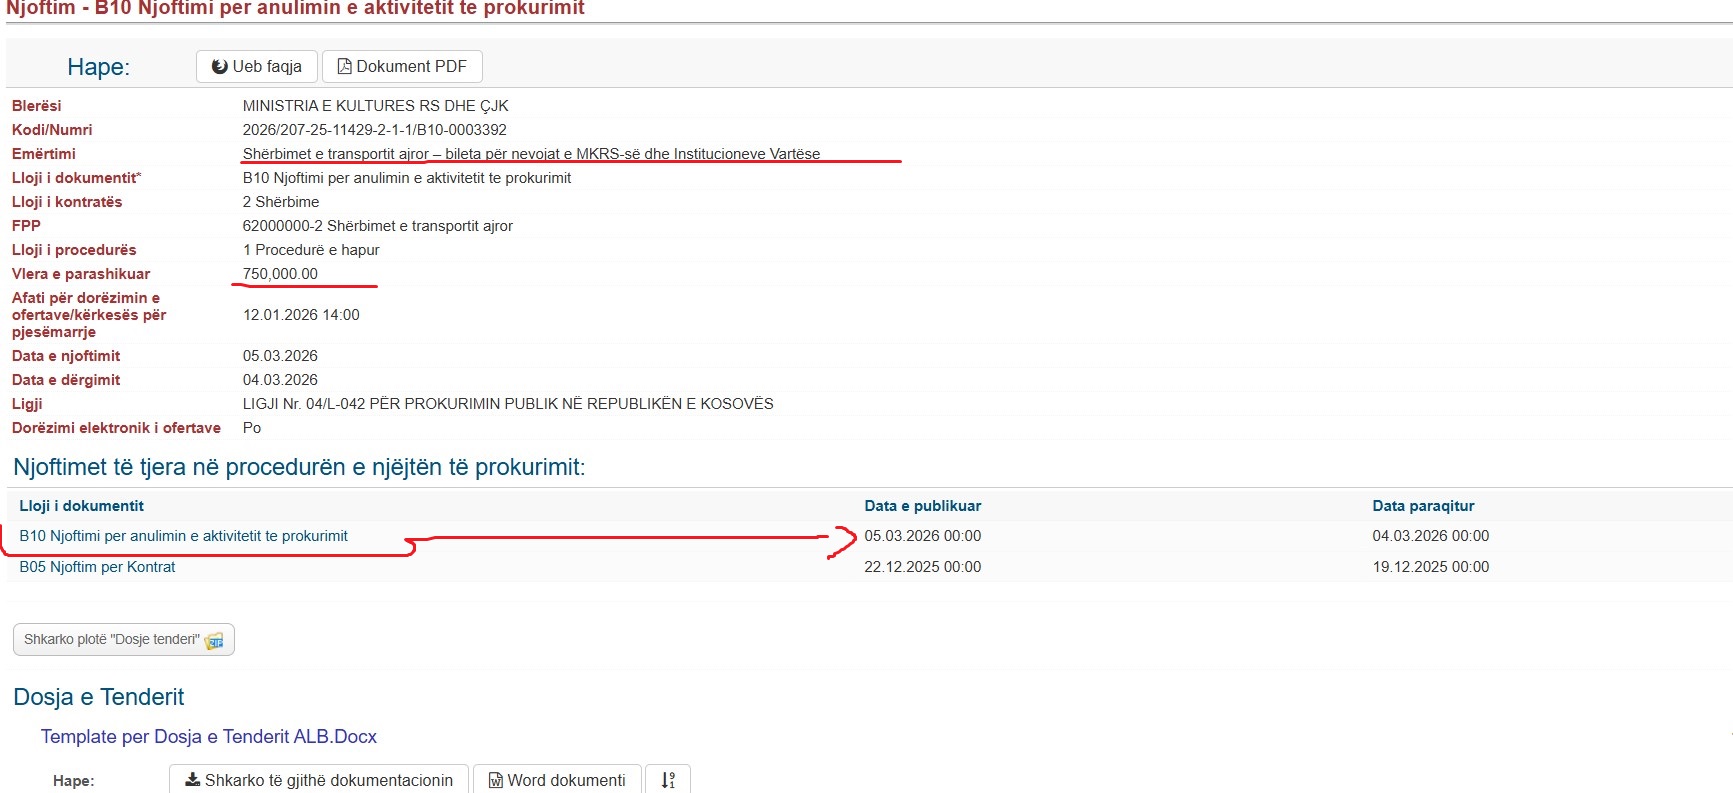The height and width of the screenshot is (793, 1733).
Task: Click the Data paraqitur column header
Action: coord(1423,506)
